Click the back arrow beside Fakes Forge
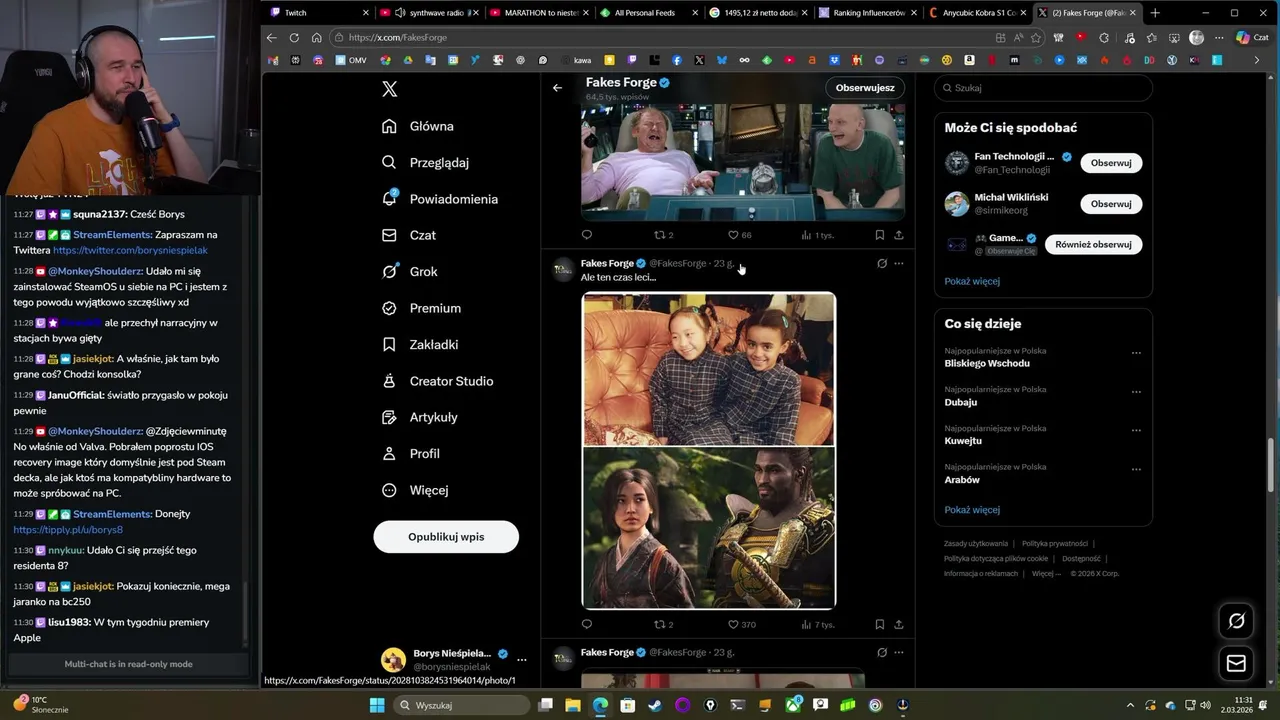 557,88
